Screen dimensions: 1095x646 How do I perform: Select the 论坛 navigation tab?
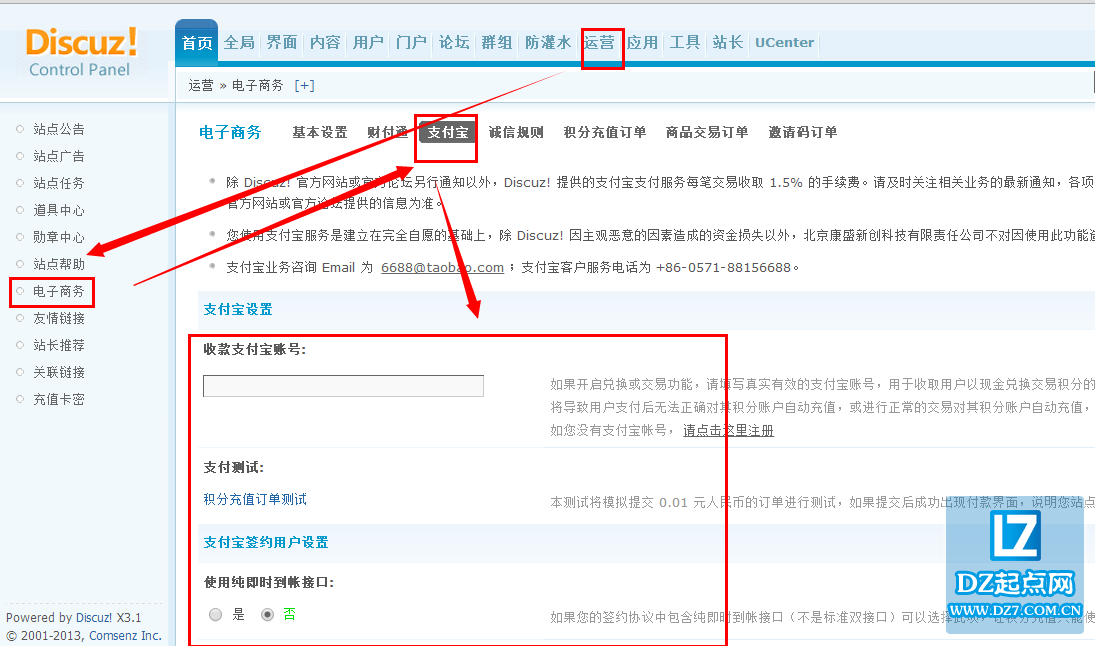coord(454,43)
